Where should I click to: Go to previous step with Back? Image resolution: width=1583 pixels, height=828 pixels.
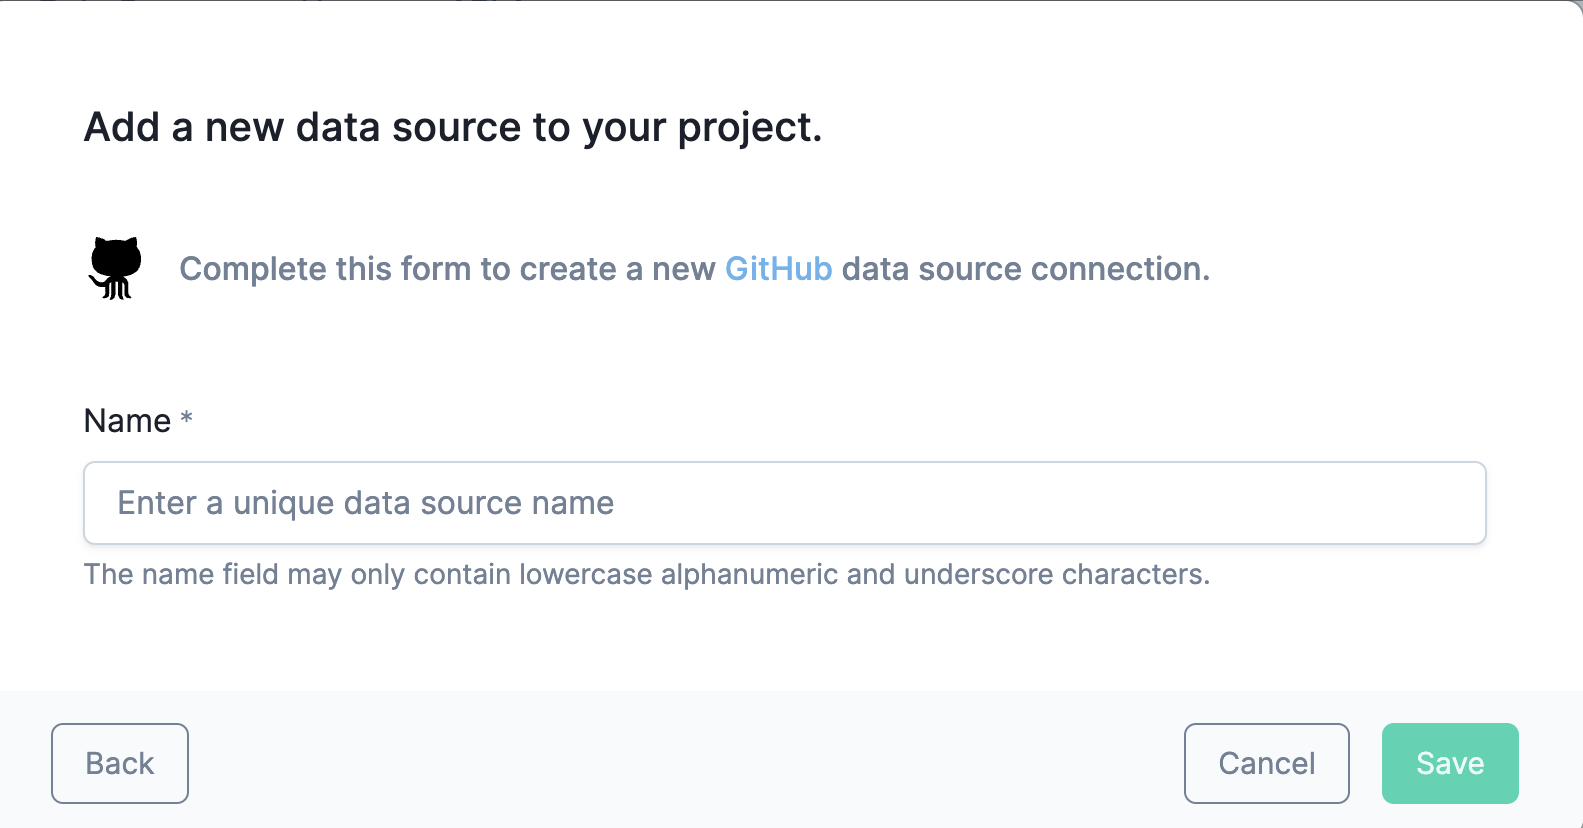click(120, 763)
